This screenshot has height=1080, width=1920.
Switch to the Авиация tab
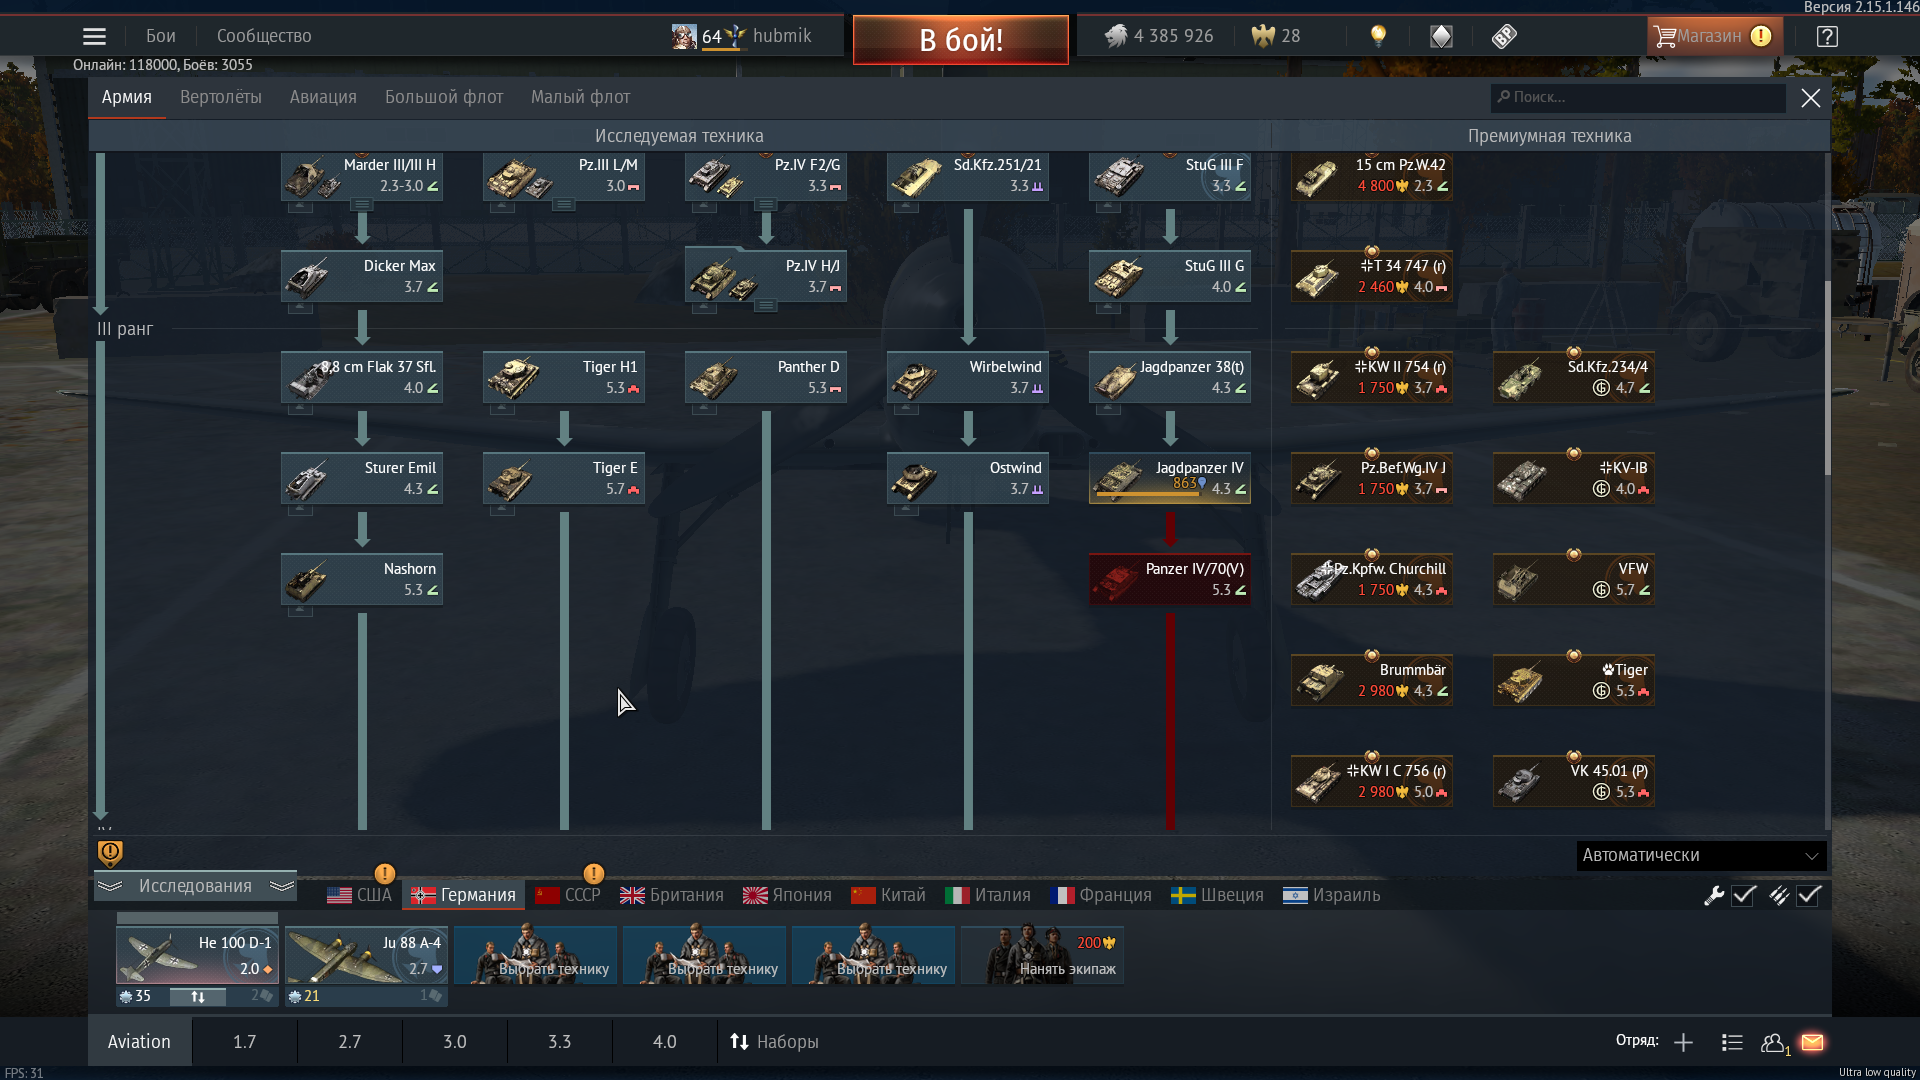(x=323, y=97)
